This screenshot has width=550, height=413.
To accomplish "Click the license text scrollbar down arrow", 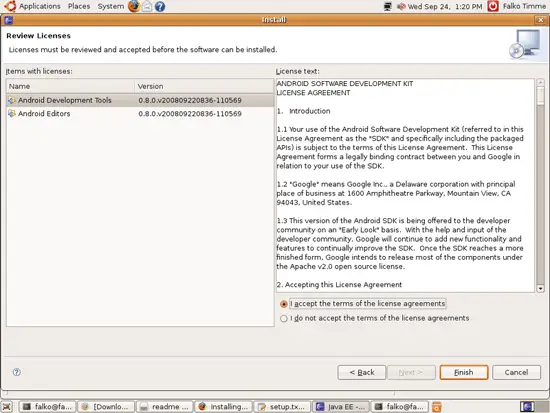I will (541, 289).
